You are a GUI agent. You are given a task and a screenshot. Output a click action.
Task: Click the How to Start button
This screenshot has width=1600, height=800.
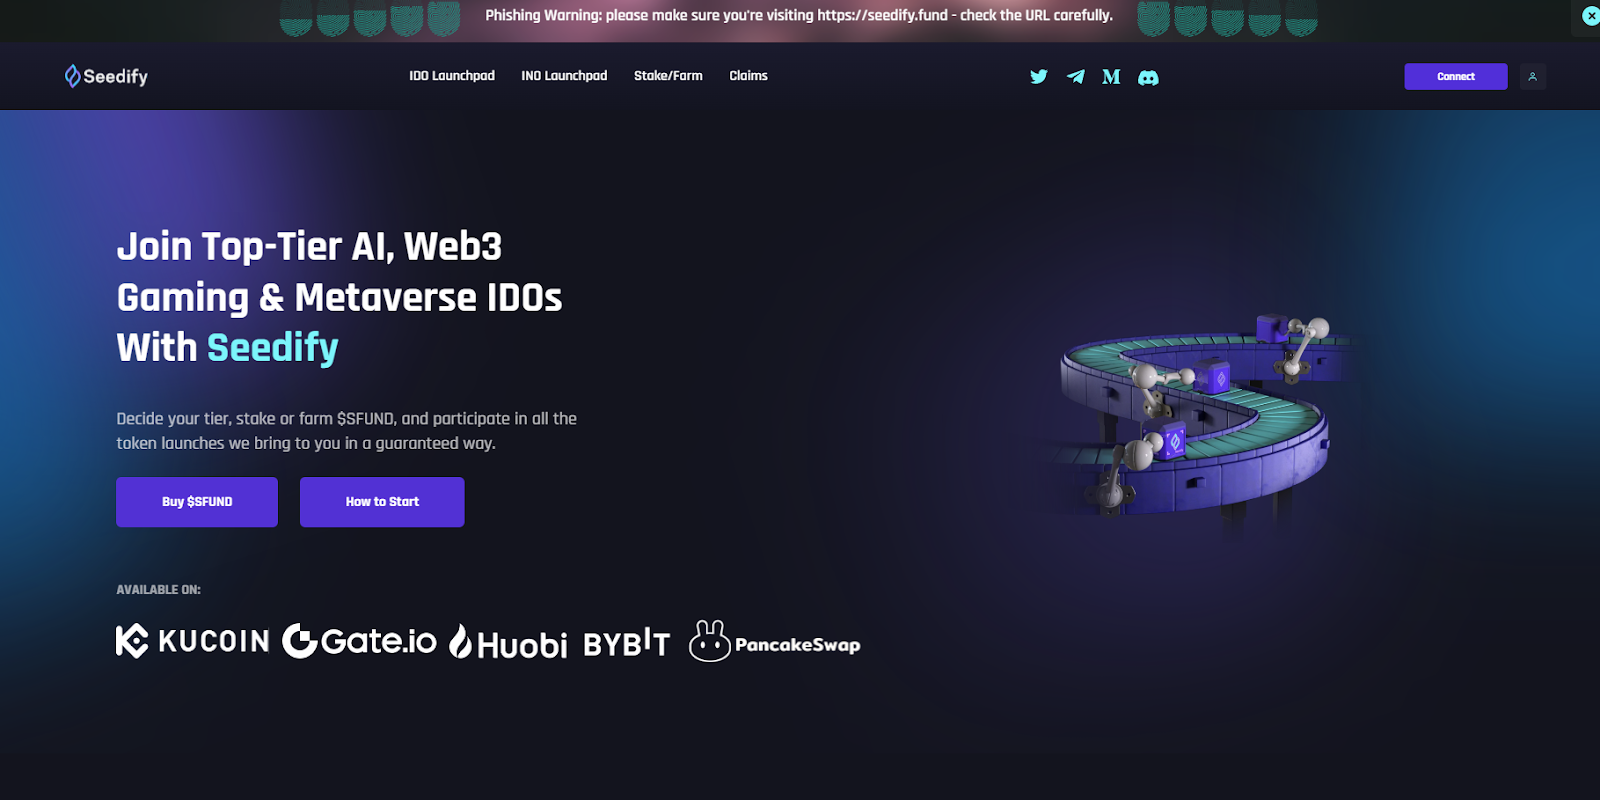(x=382, y=502)
